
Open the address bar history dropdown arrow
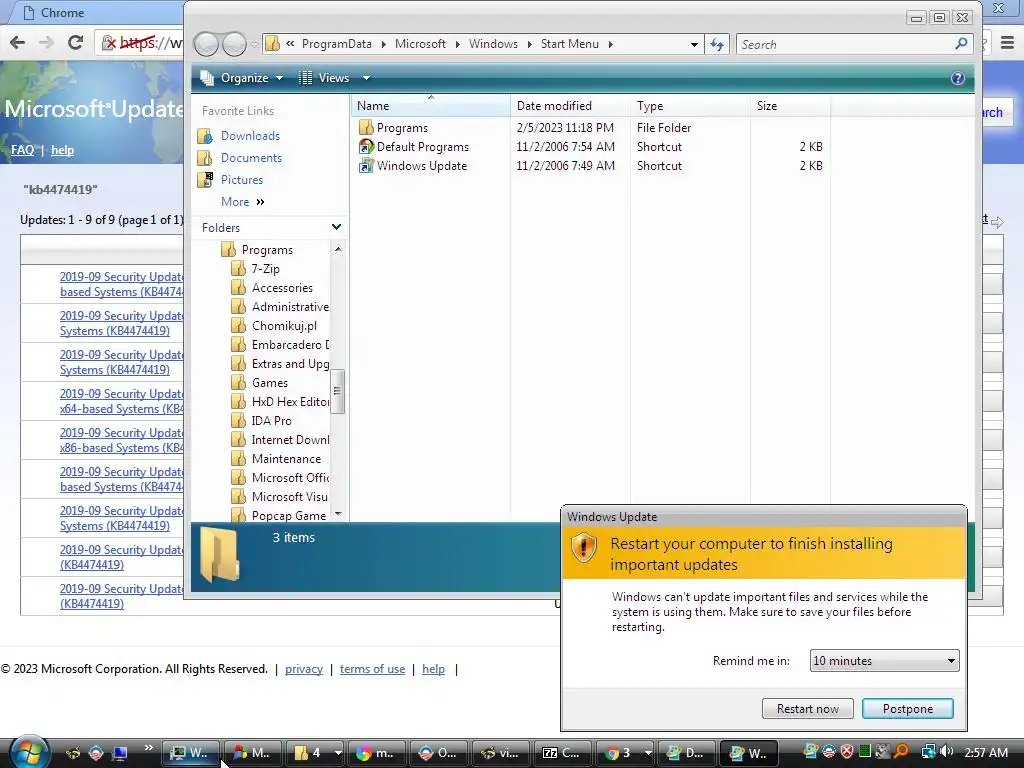point(694,44)
